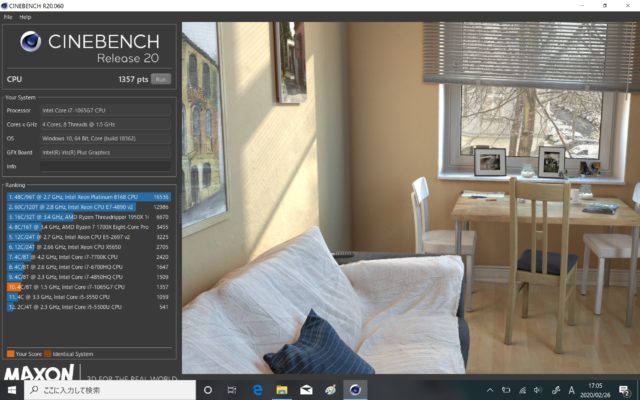Select ranking row Ryzen Threadripper 1950X
Screen dimensions: 640x400
click(89, 217)
